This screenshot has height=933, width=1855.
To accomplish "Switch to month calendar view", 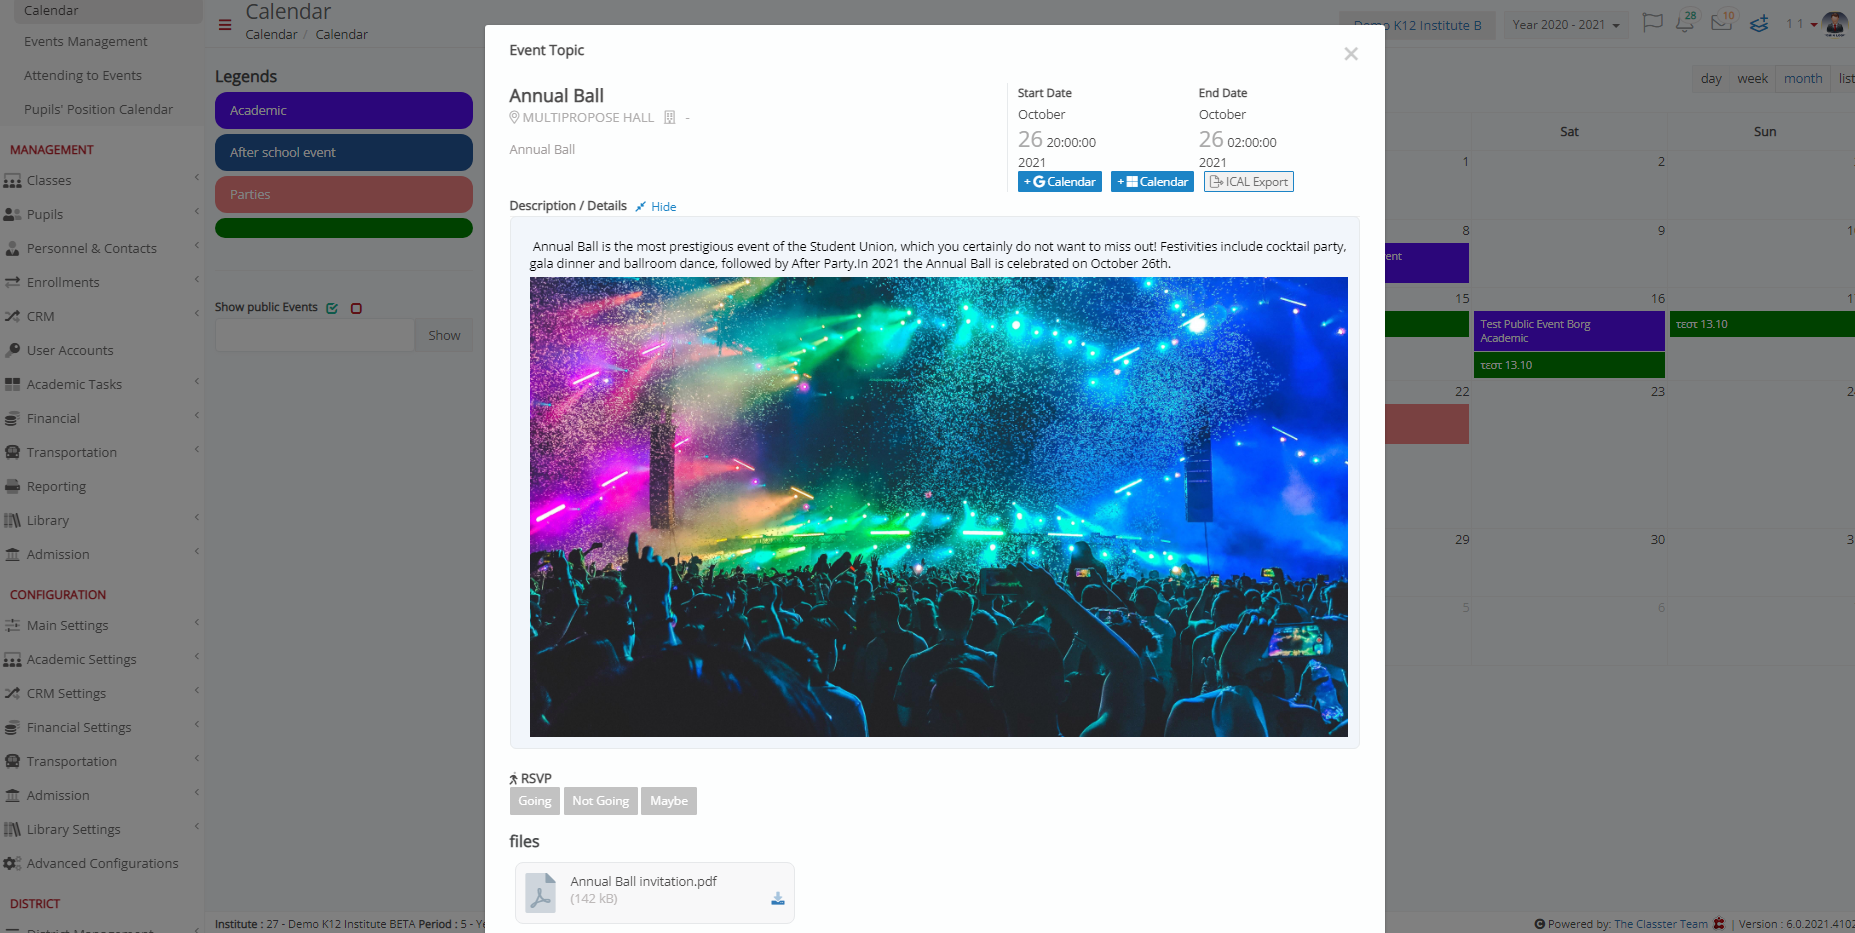I will pos(1803,79).
